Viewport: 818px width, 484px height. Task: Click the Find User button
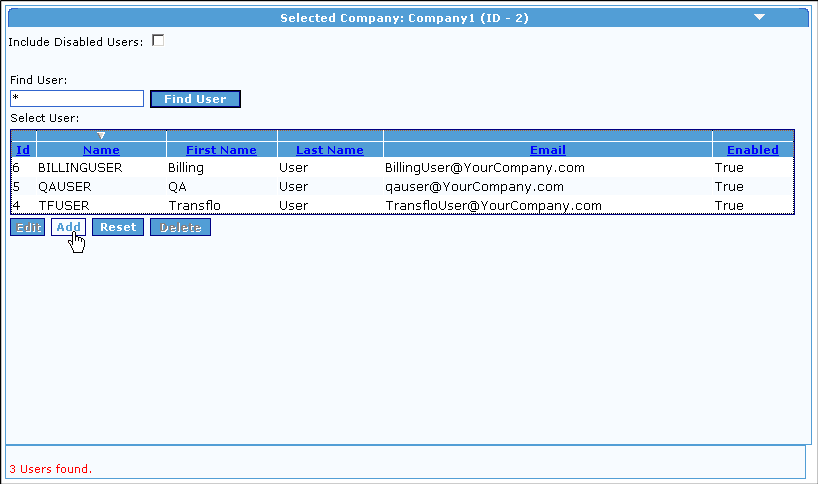click(x=195, y=99)
